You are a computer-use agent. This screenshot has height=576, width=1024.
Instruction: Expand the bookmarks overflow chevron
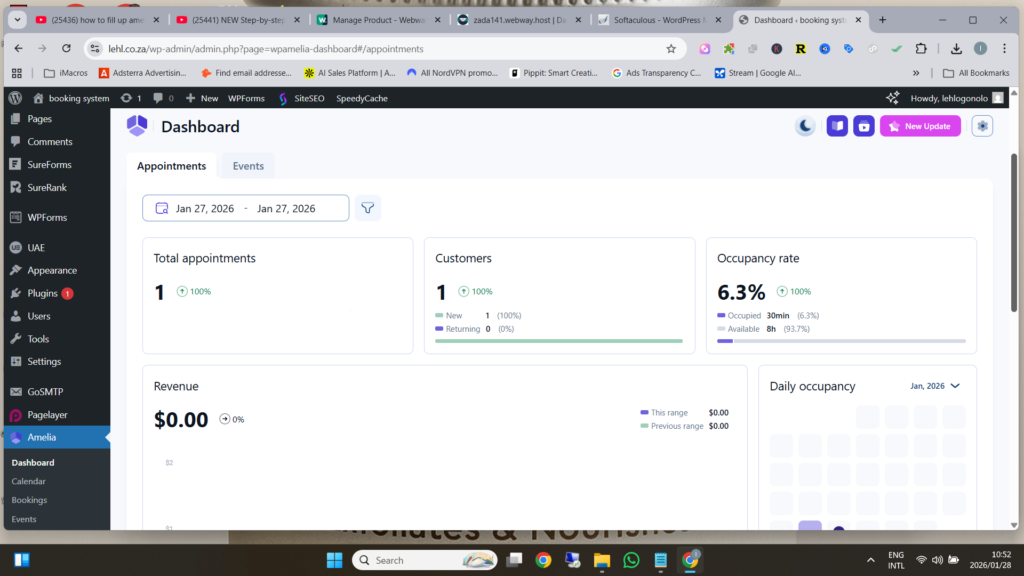(x=916, y=73)
